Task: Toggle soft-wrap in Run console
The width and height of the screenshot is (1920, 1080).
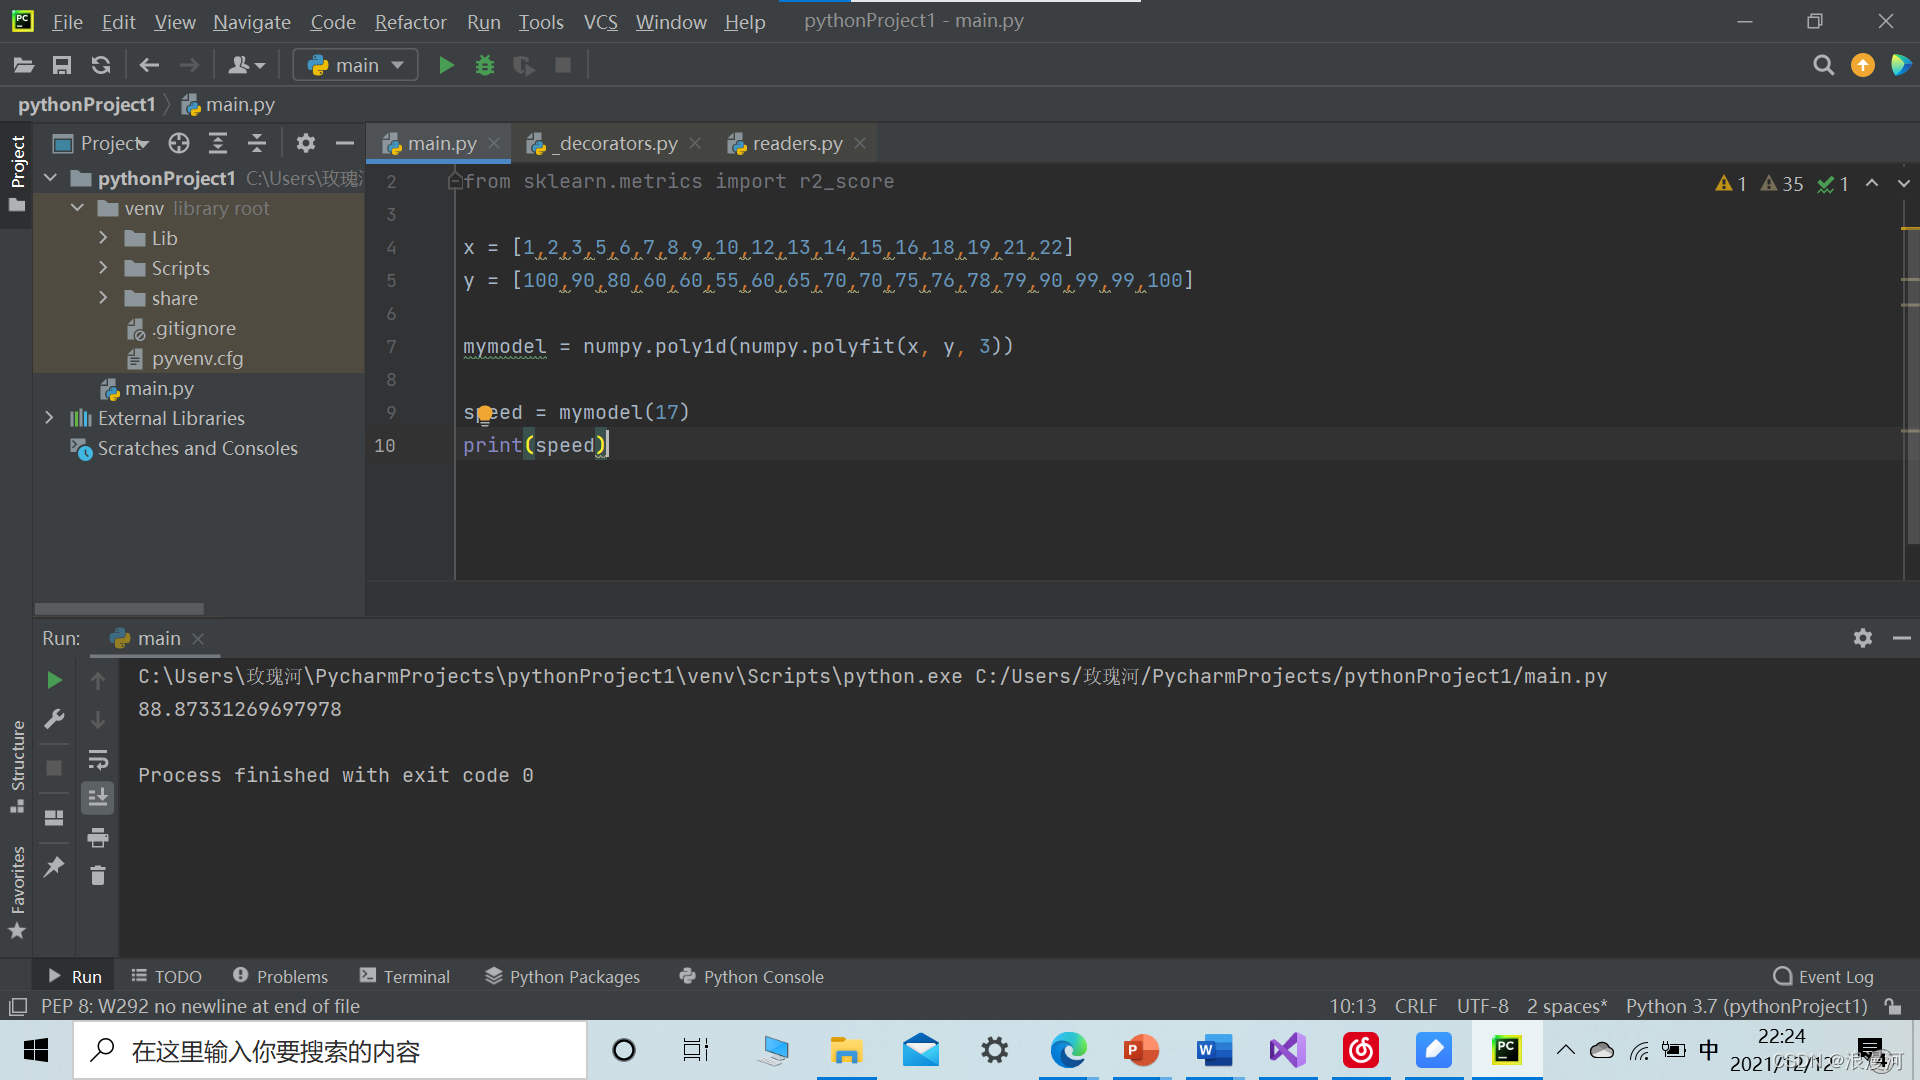Action: [97, 759]
